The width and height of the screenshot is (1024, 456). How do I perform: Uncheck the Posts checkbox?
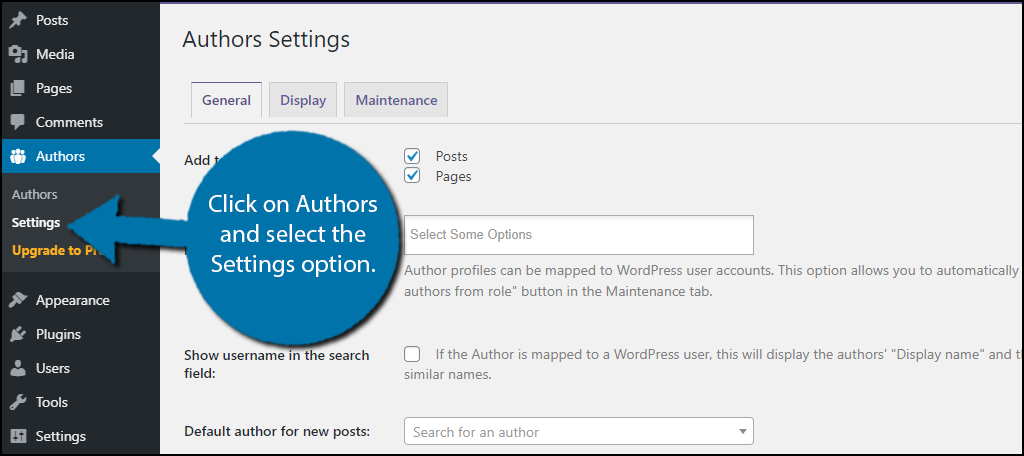pyautogui.click(x=411, y=156)
